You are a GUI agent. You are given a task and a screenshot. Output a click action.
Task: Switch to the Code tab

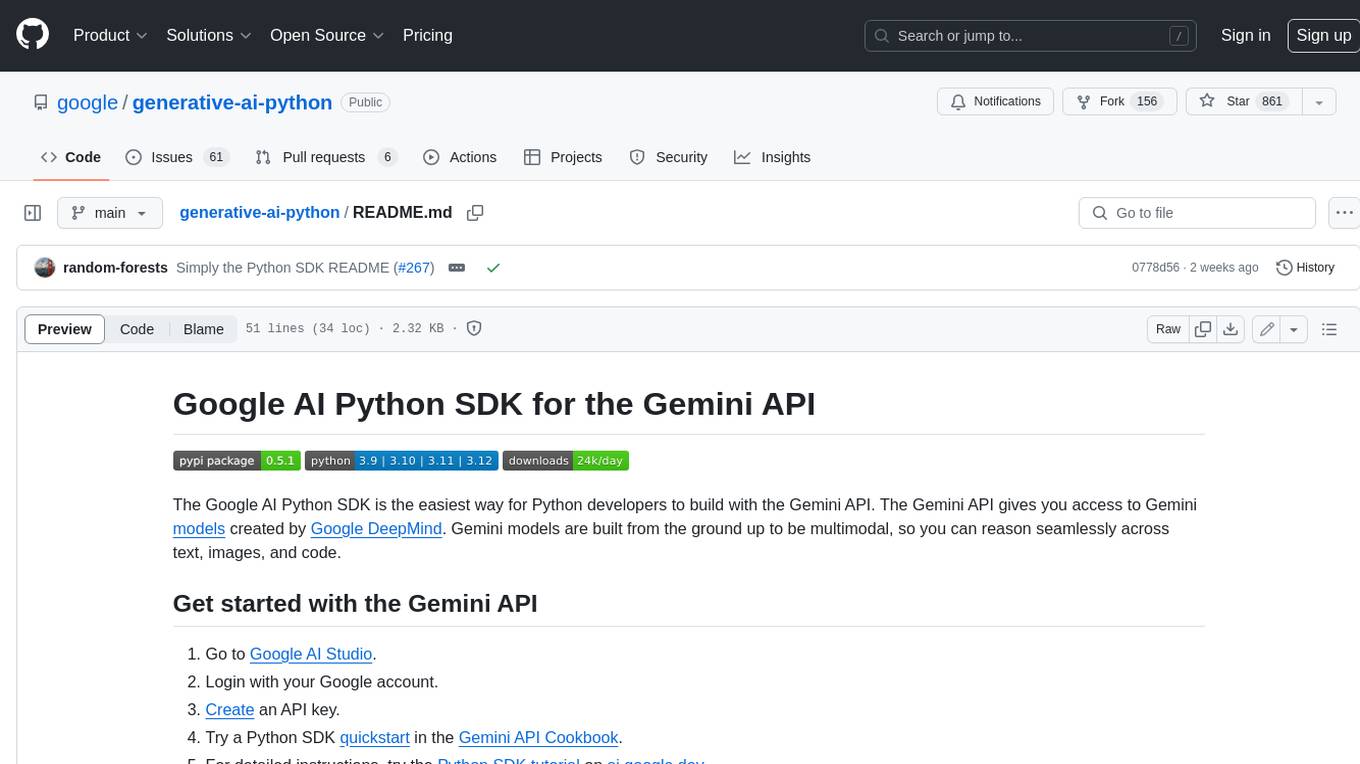70,157
